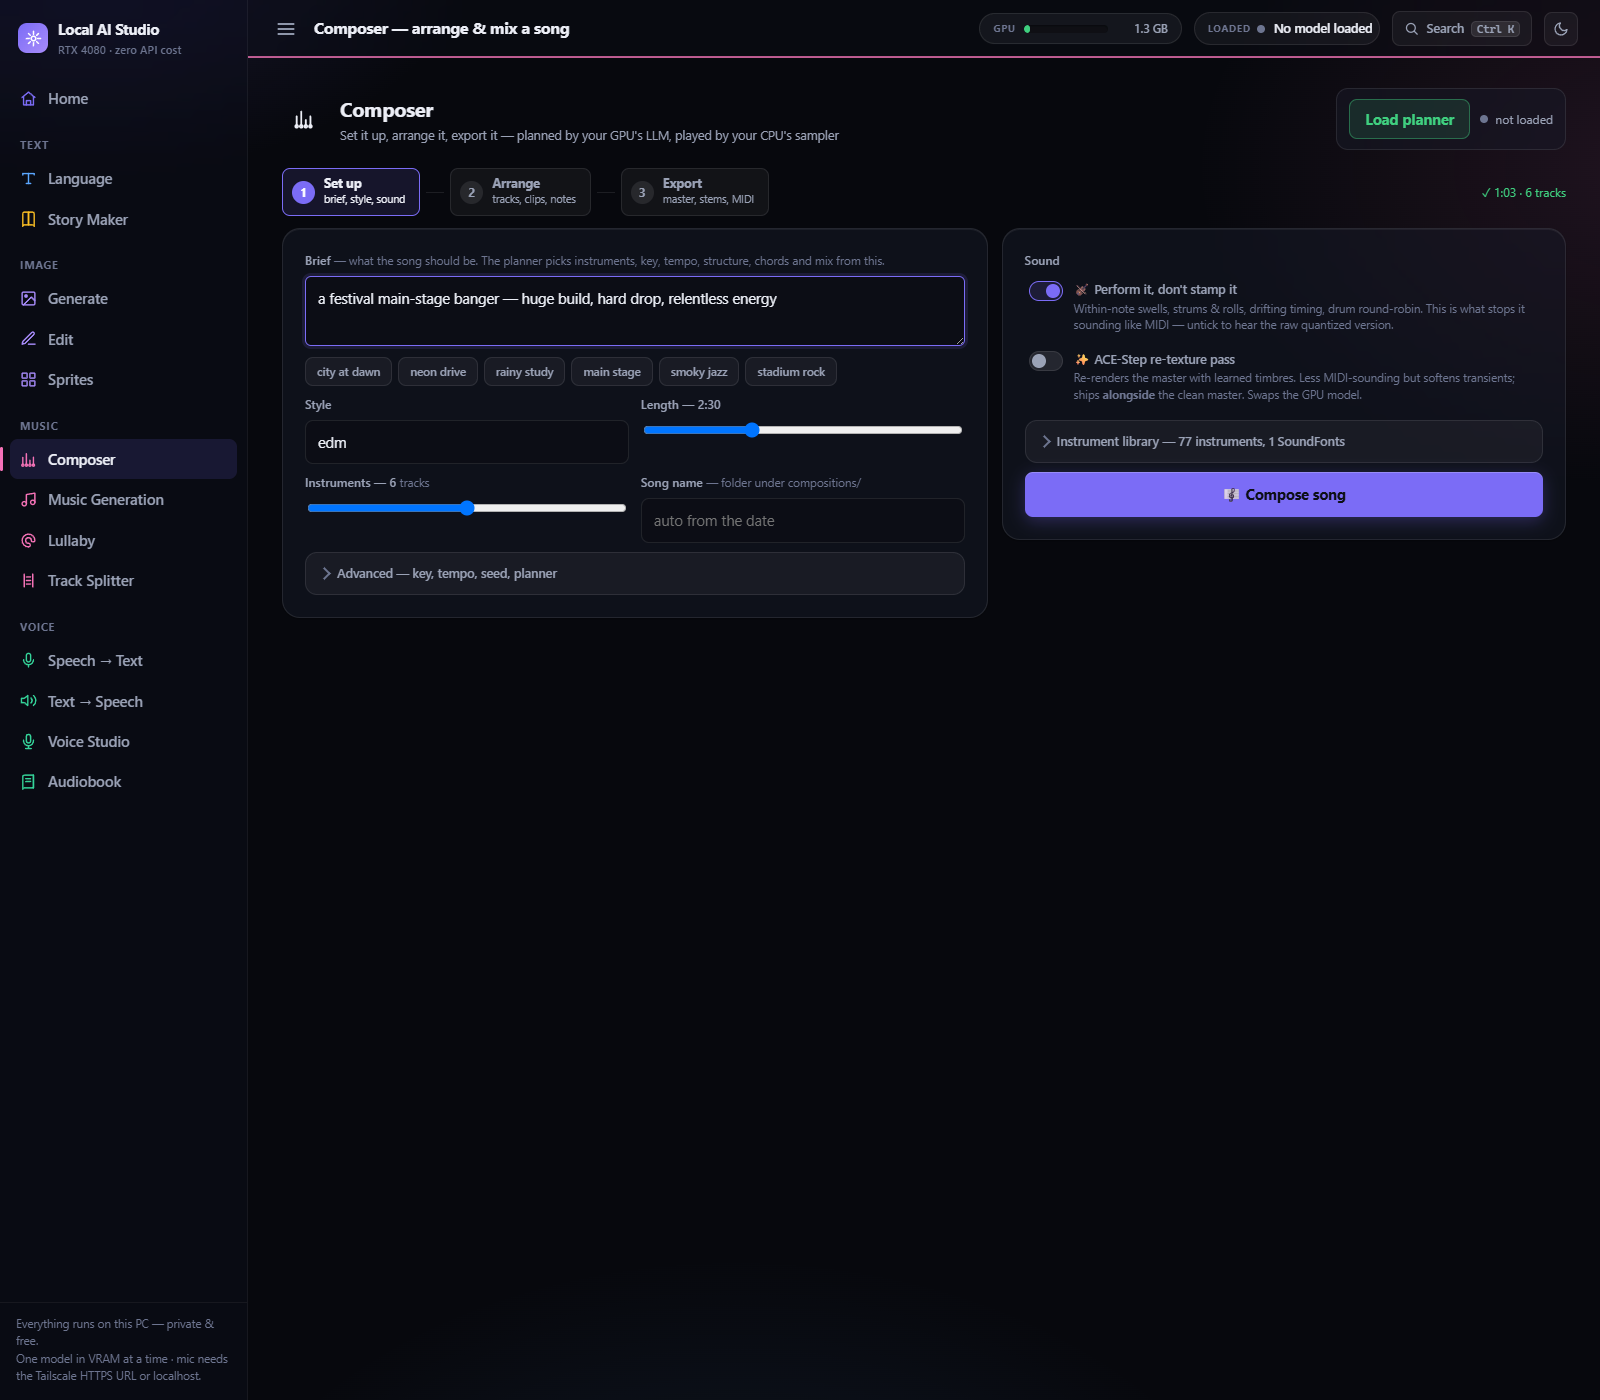The width and height of the screenshot is (1600, 1400).
Task: Disable Perform it, don't stamp it toggle
Action: tap(1046, 291)
